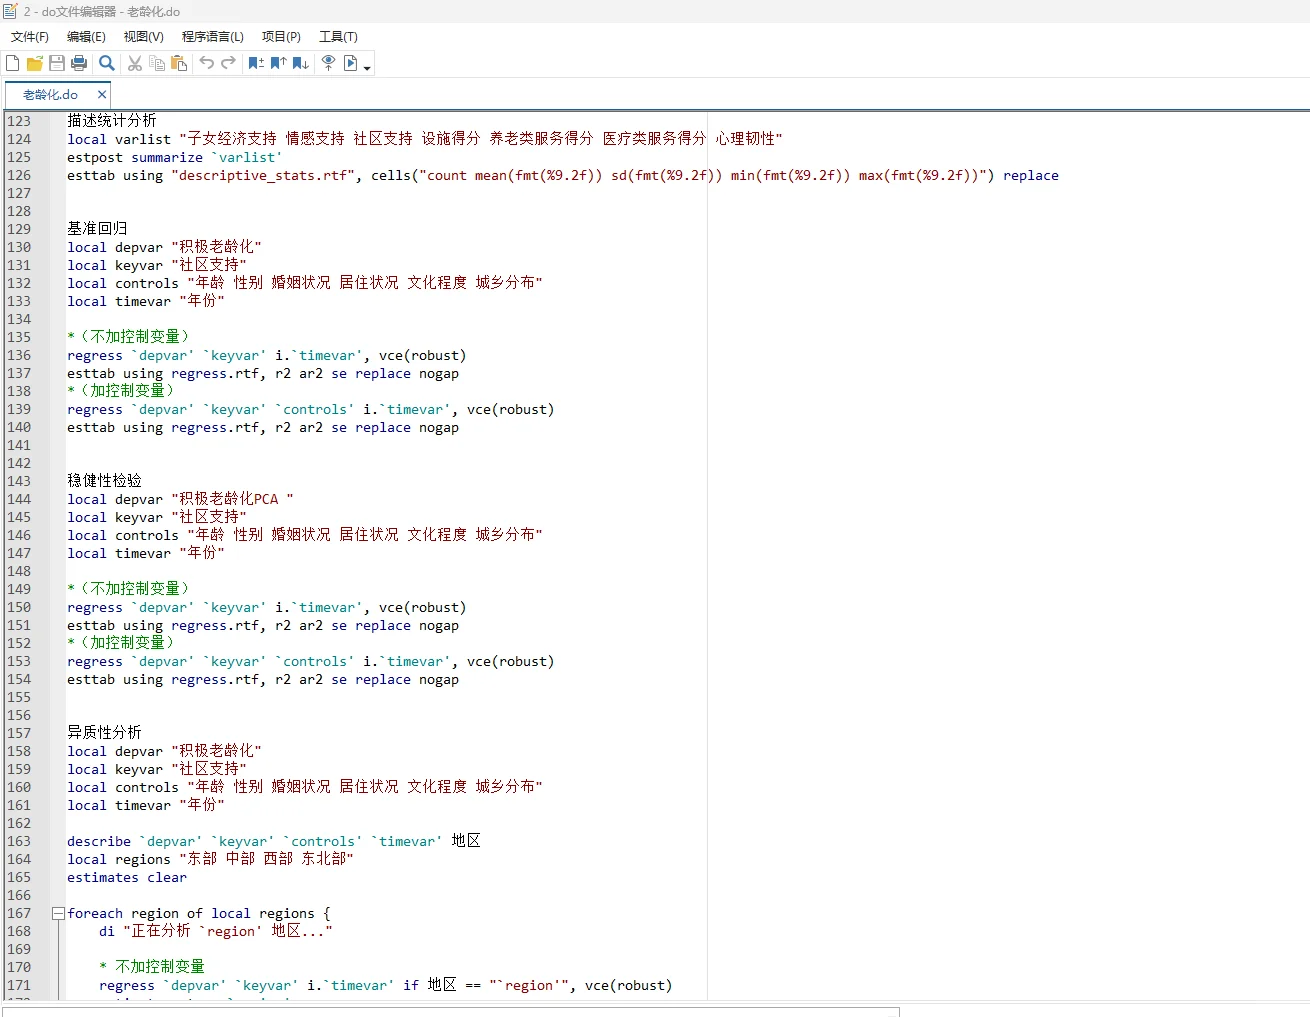Open the 视图(V) menu
Viewport: 1310px width, 1017px height.
143,37
